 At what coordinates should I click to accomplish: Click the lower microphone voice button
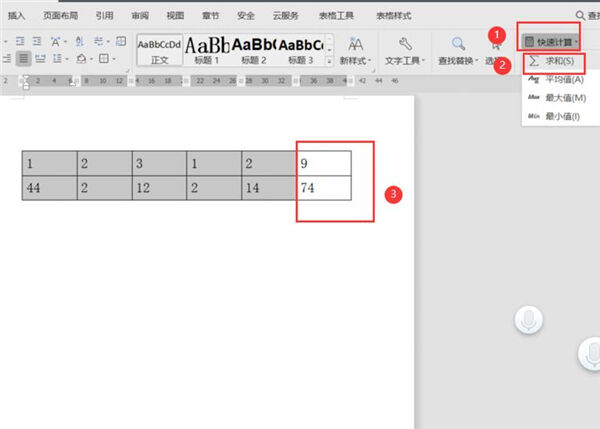coord(591,353)
